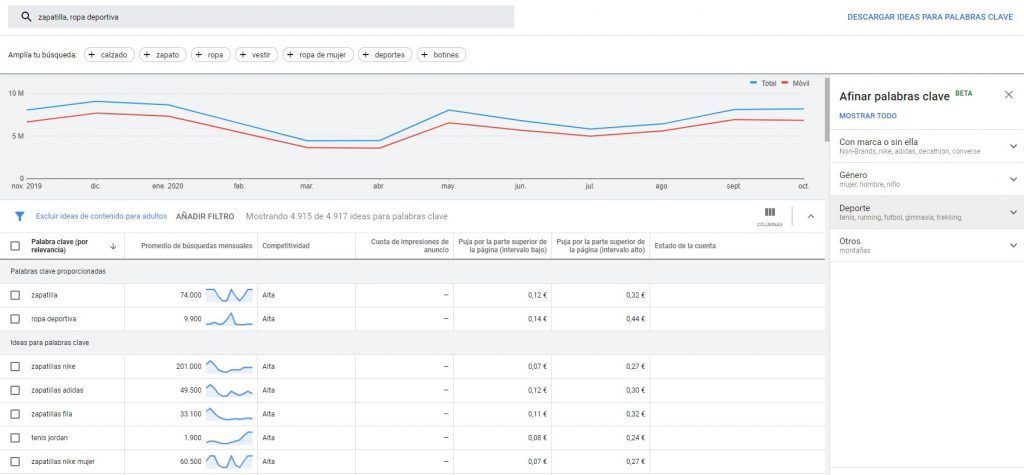Sort by 'Cuota de impresiones de anuncio' header
Viewport: 1024px width, 475px height.
tap(409, 246)
